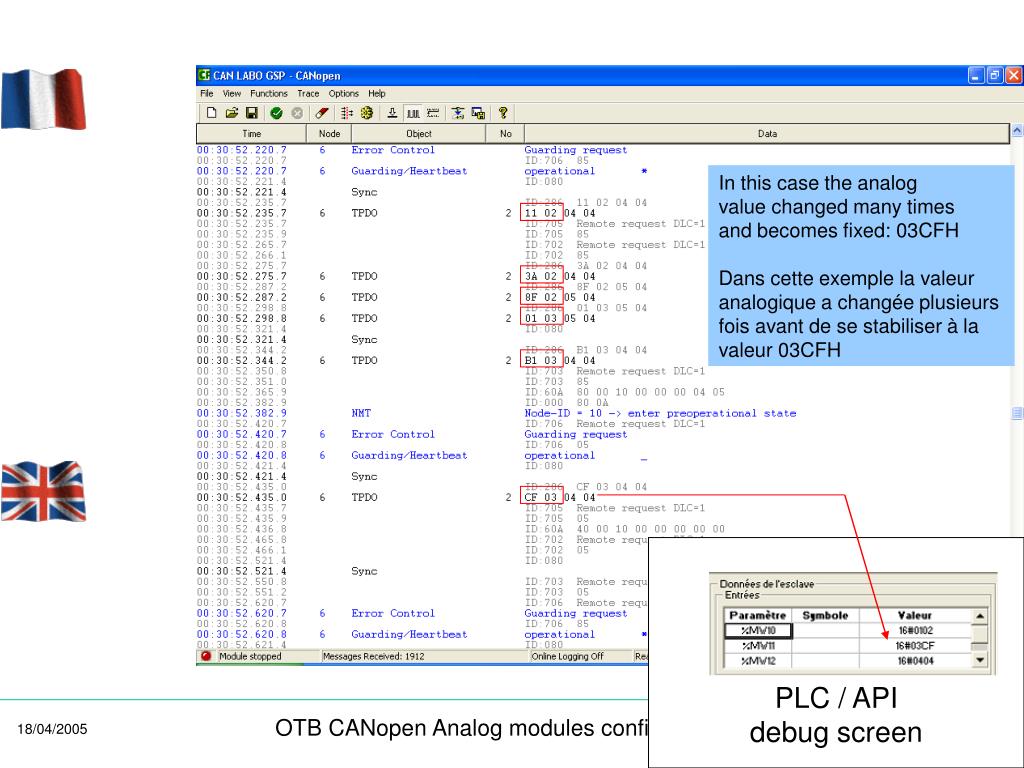Click Guarding/Heartbeat row at 00:30:52.420.8
This screenshot has width=1024, height=768.
point(422,455)
